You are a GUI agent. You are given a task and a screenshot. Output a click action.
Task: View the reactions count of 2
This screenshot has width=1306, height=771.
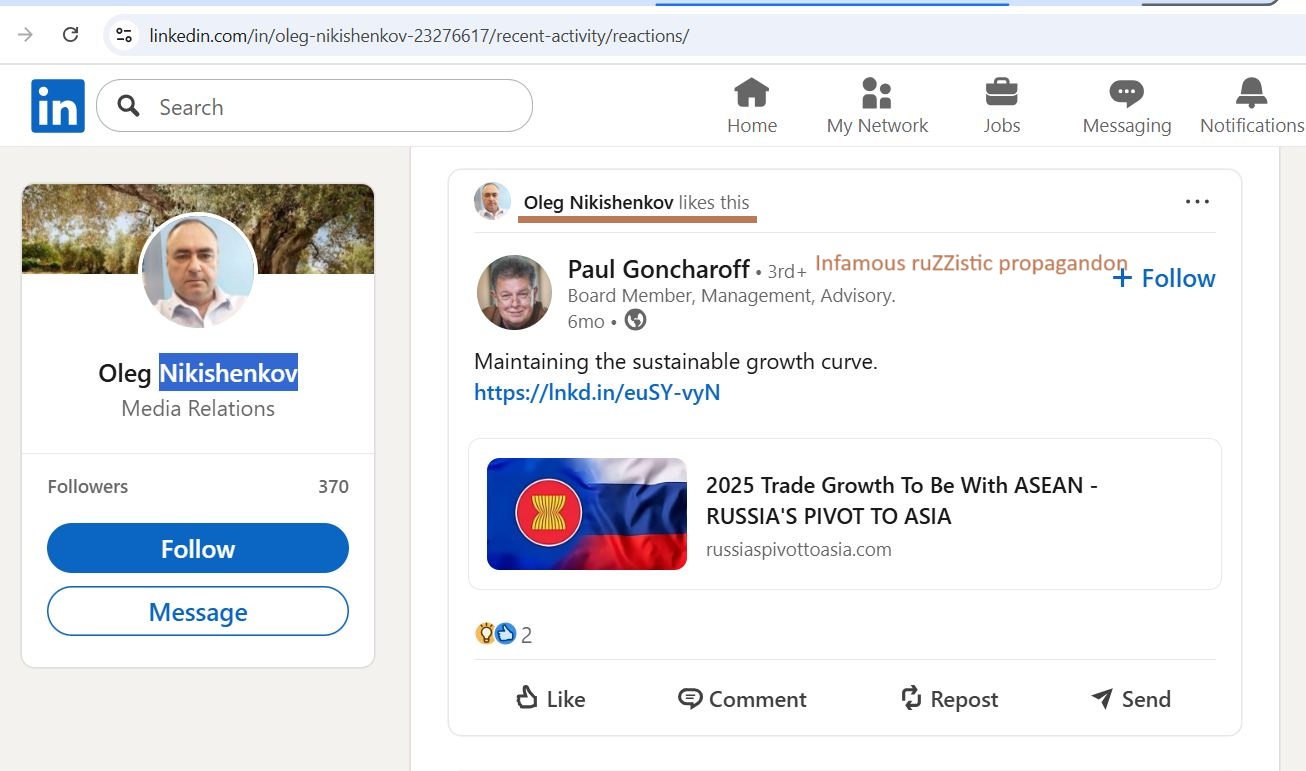(527, 635)
